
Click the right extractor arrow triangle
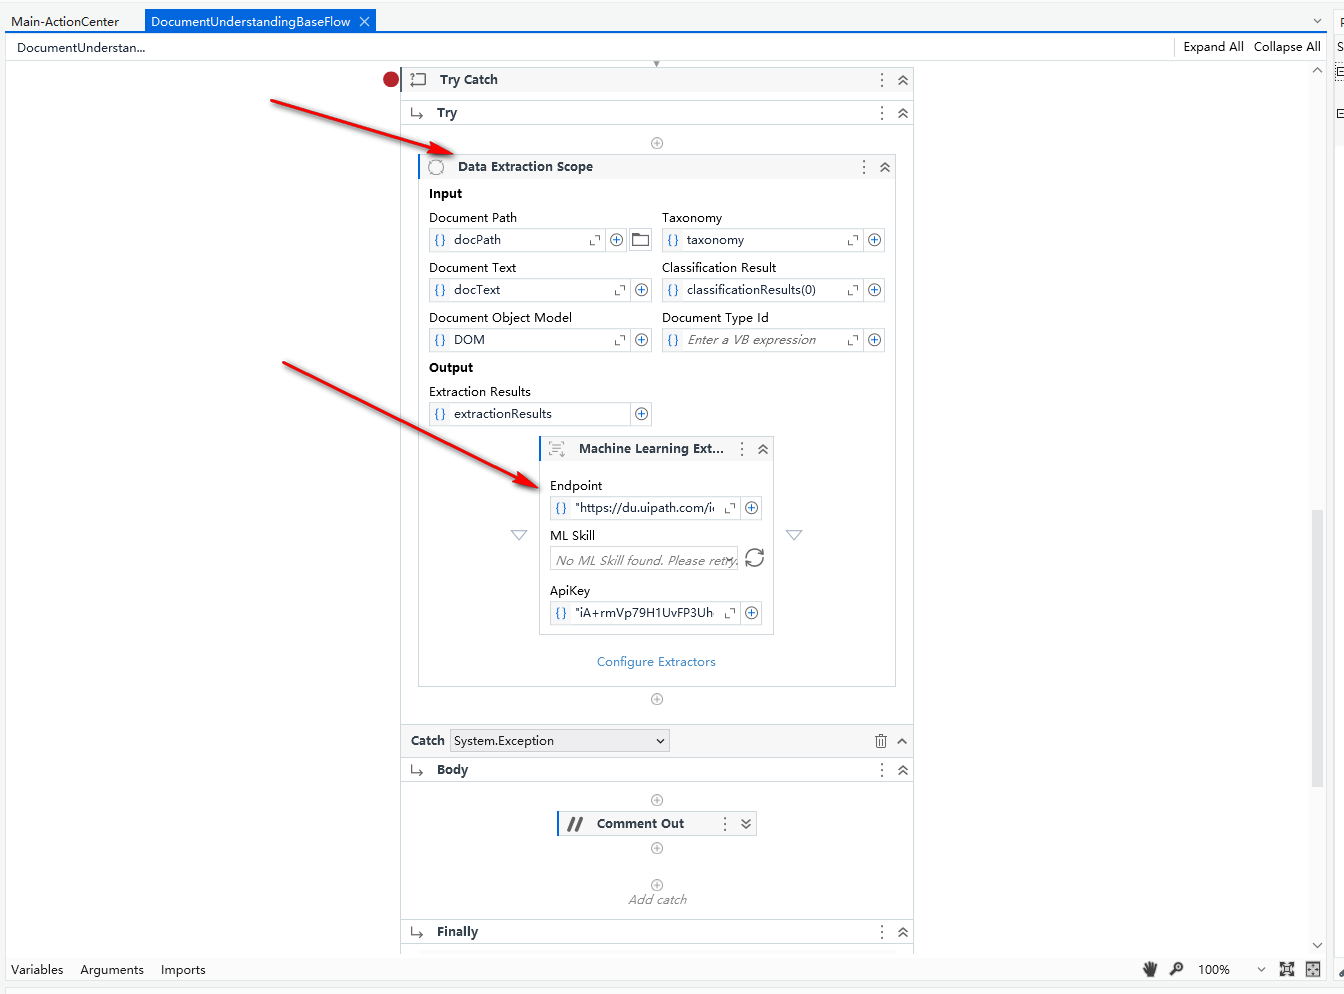(794, 535)
